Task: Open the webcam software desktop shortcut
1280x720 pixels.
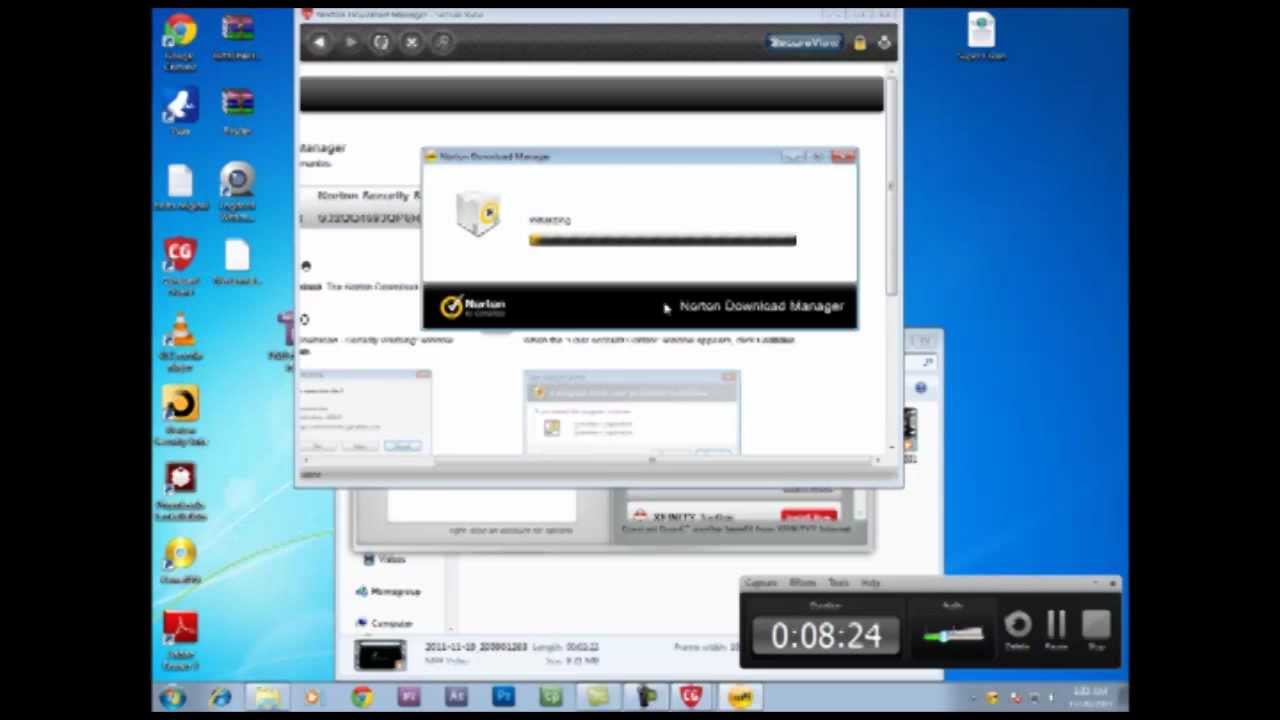Action: 237,191
